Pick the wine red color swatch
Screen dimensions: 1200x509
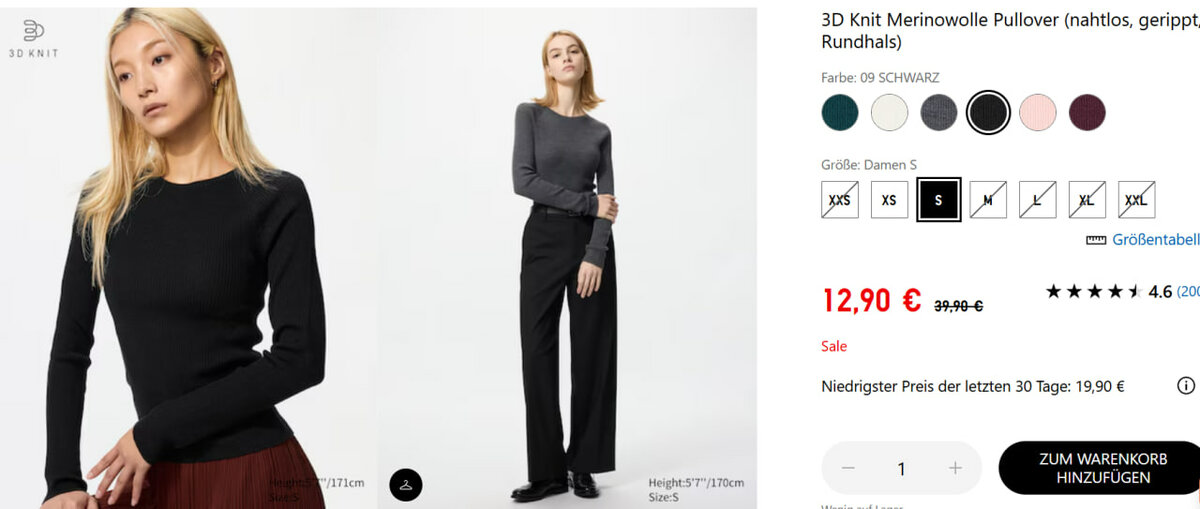coord(1087,113)
